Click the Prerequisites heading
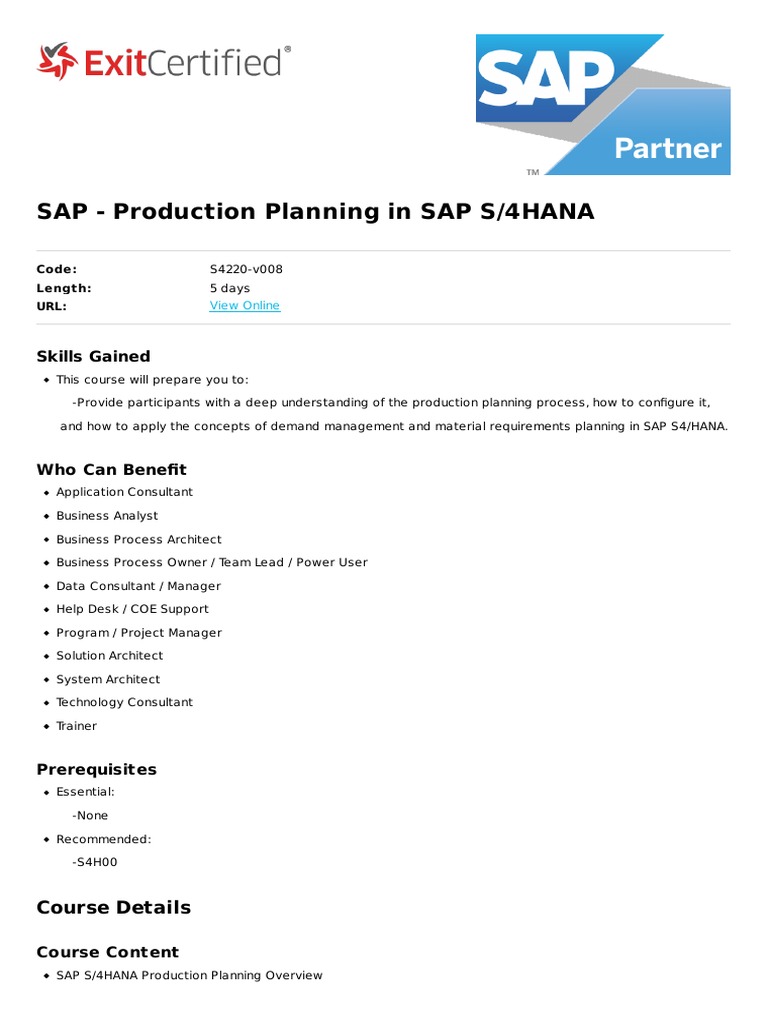The image size is (768, 1024). coord(96,769)
